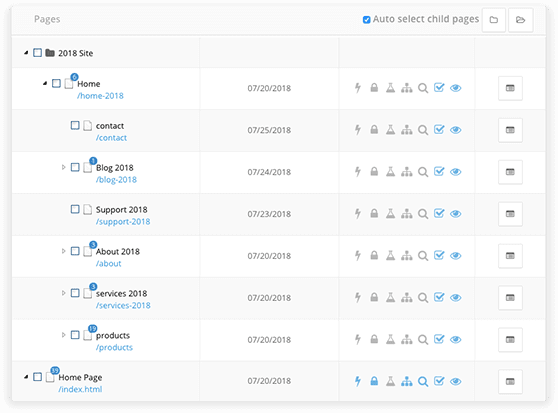558x413 pixels.
Task: Click the details button for contact row
Action: [510, 130]
